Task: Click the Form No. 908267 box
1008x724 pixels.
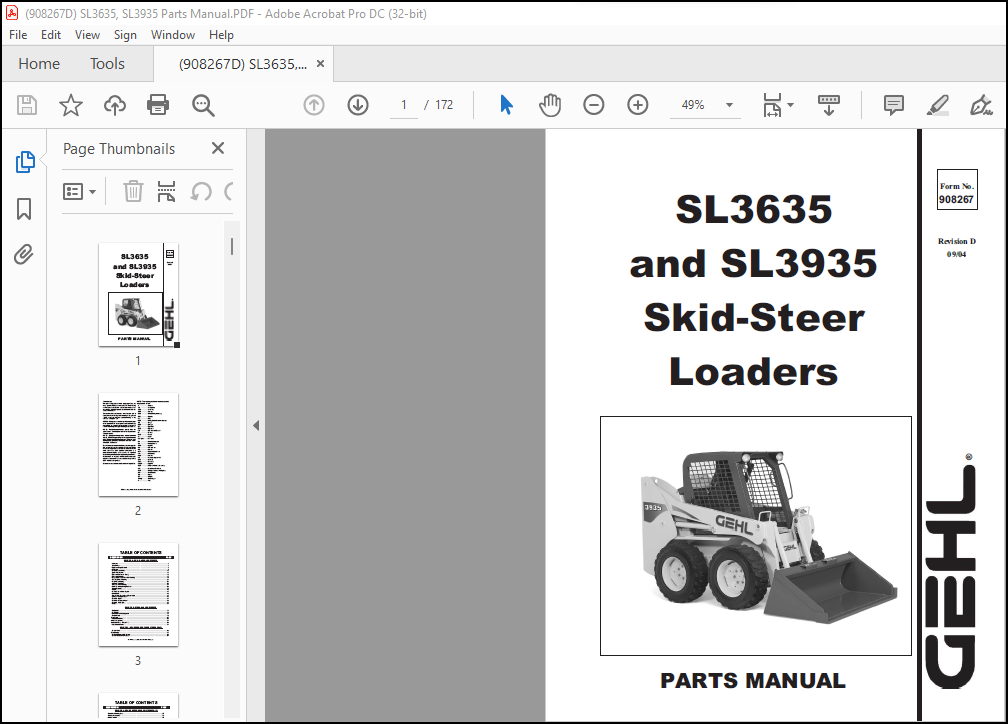Action: coord(957,190)
